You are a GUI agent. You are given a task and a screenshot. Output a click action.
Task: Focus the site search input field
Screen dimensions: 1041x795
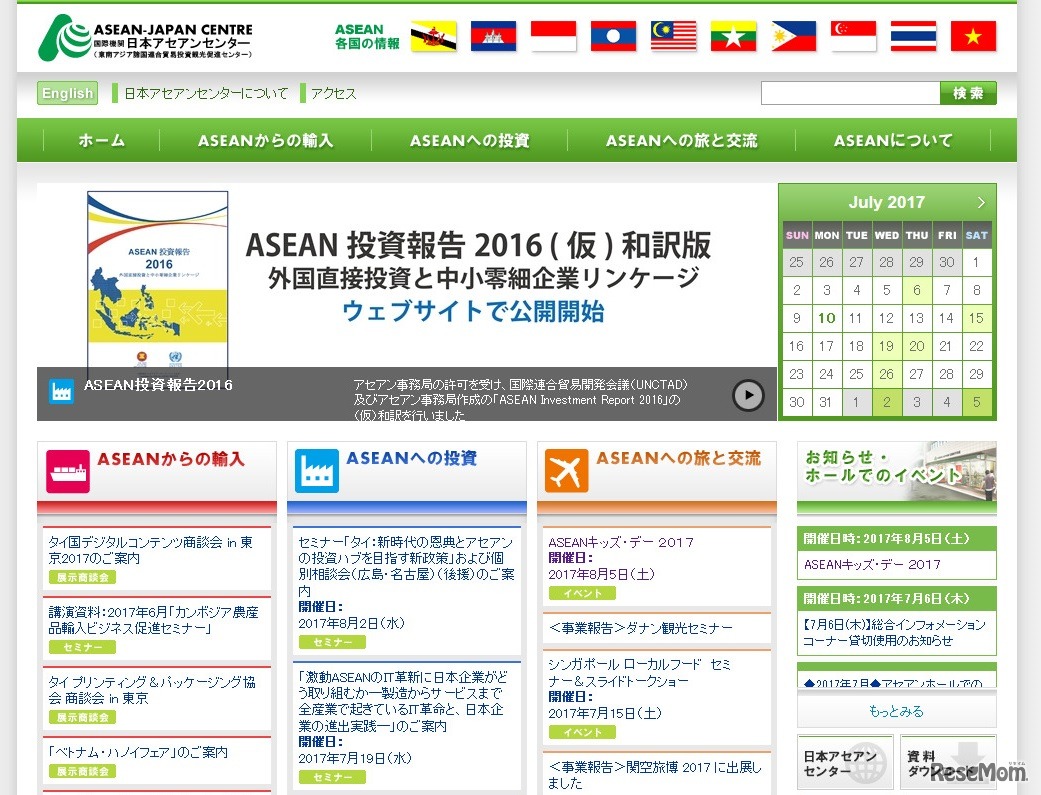click(x=850, y=93)
